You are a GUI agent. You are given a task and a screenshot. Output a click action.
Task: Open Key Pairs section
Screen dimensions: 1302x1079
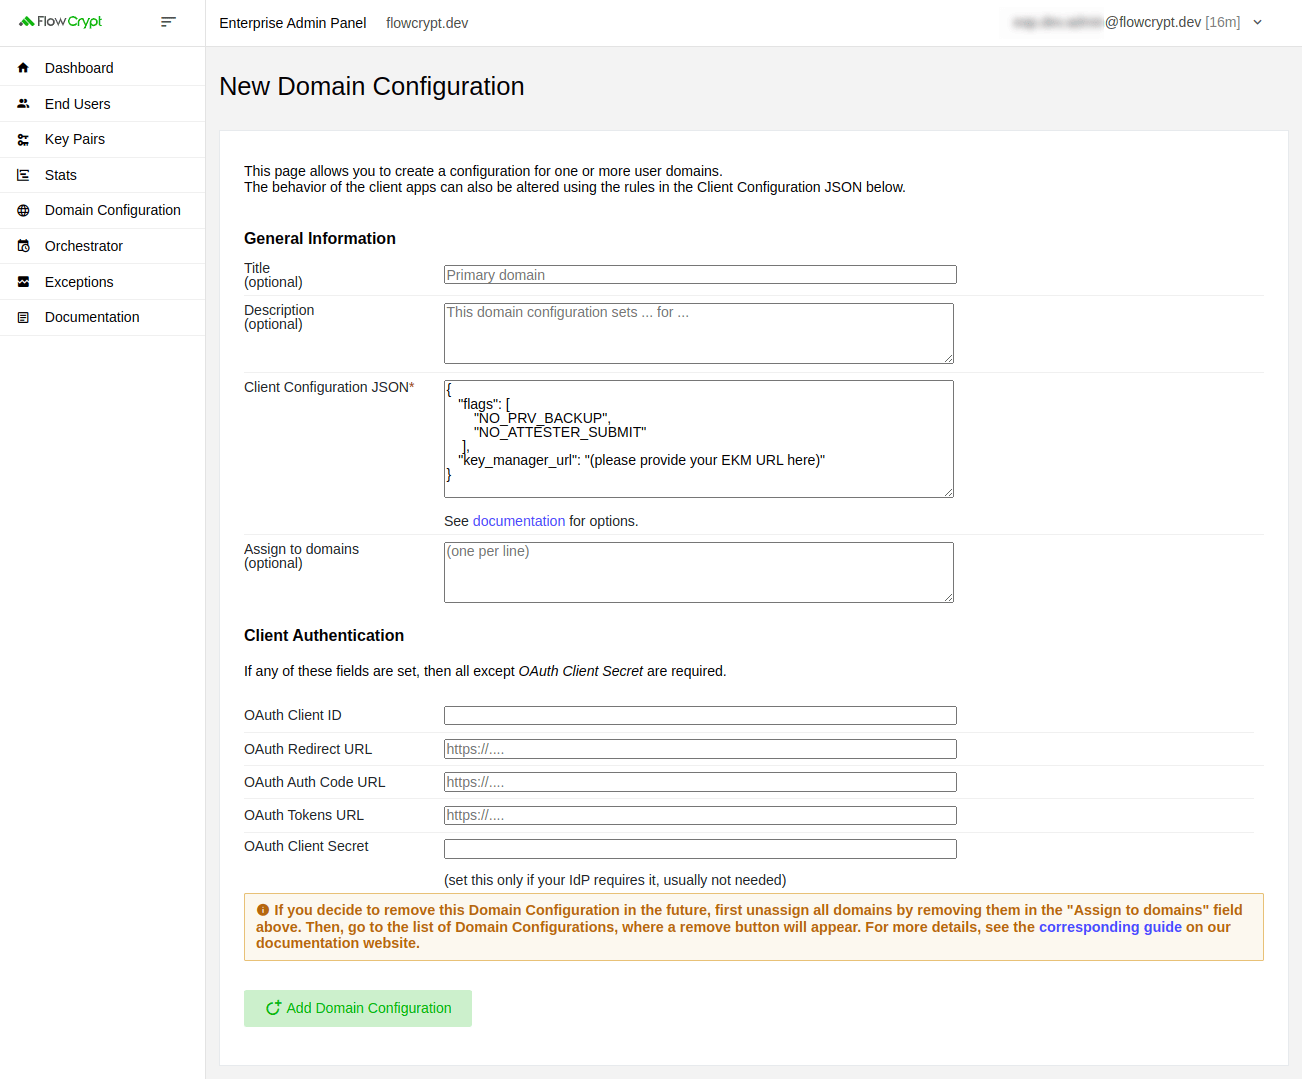[x=102, y=139]
